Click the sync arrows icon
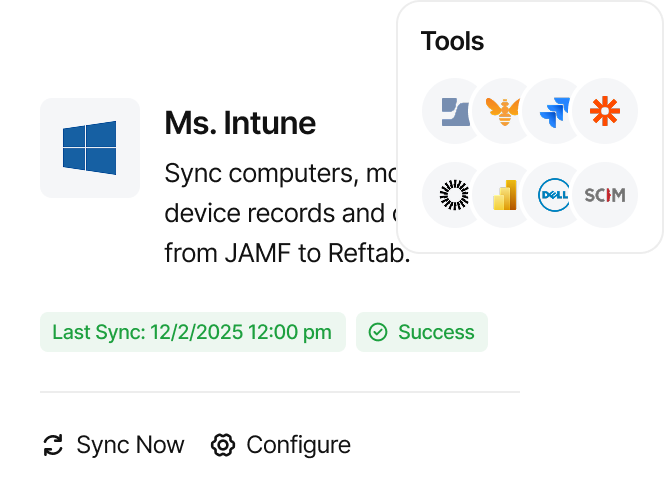The height and width of the screenshot is (498, 664). 53,445
